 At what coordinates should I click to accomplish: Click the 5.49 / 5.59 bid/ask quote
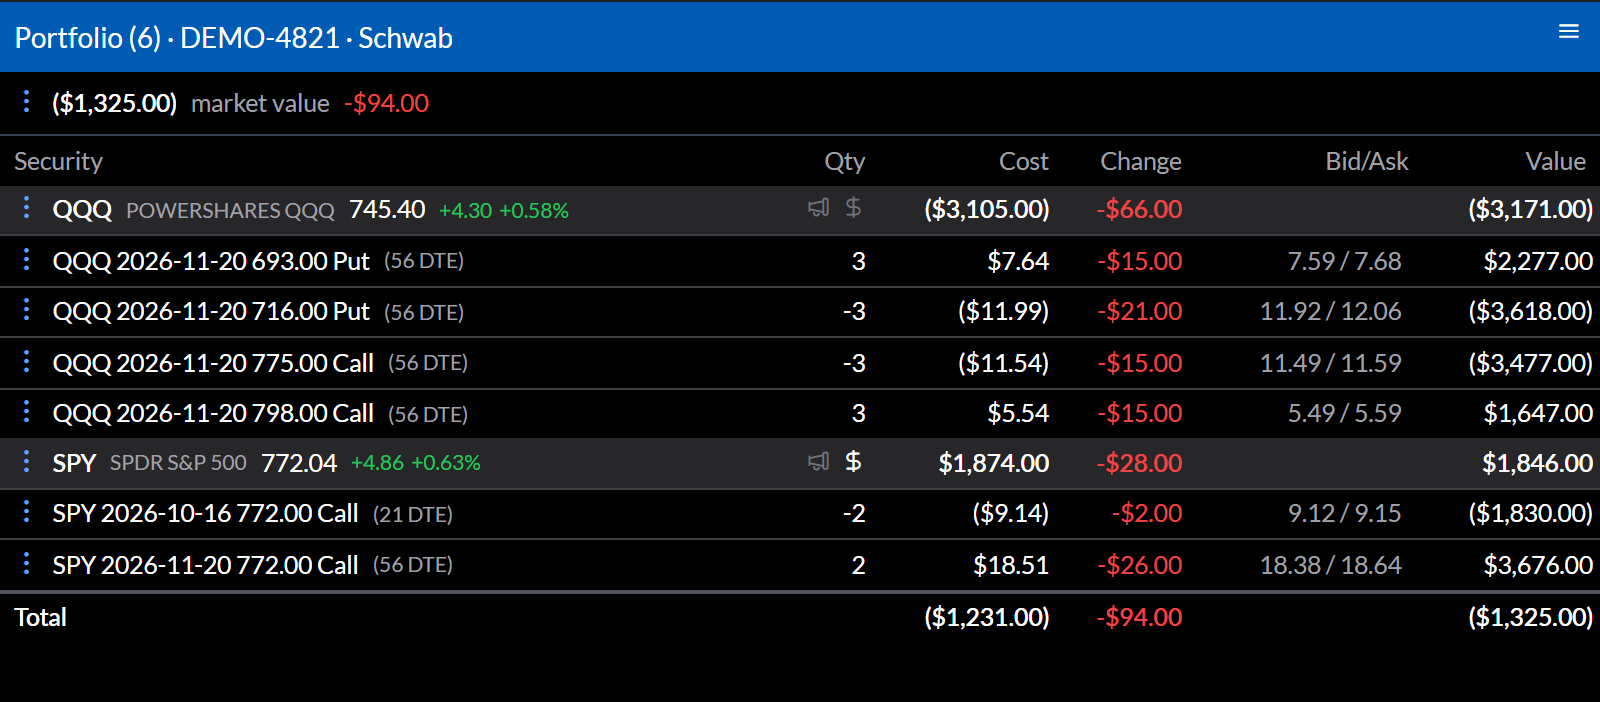coord(1344,413)
